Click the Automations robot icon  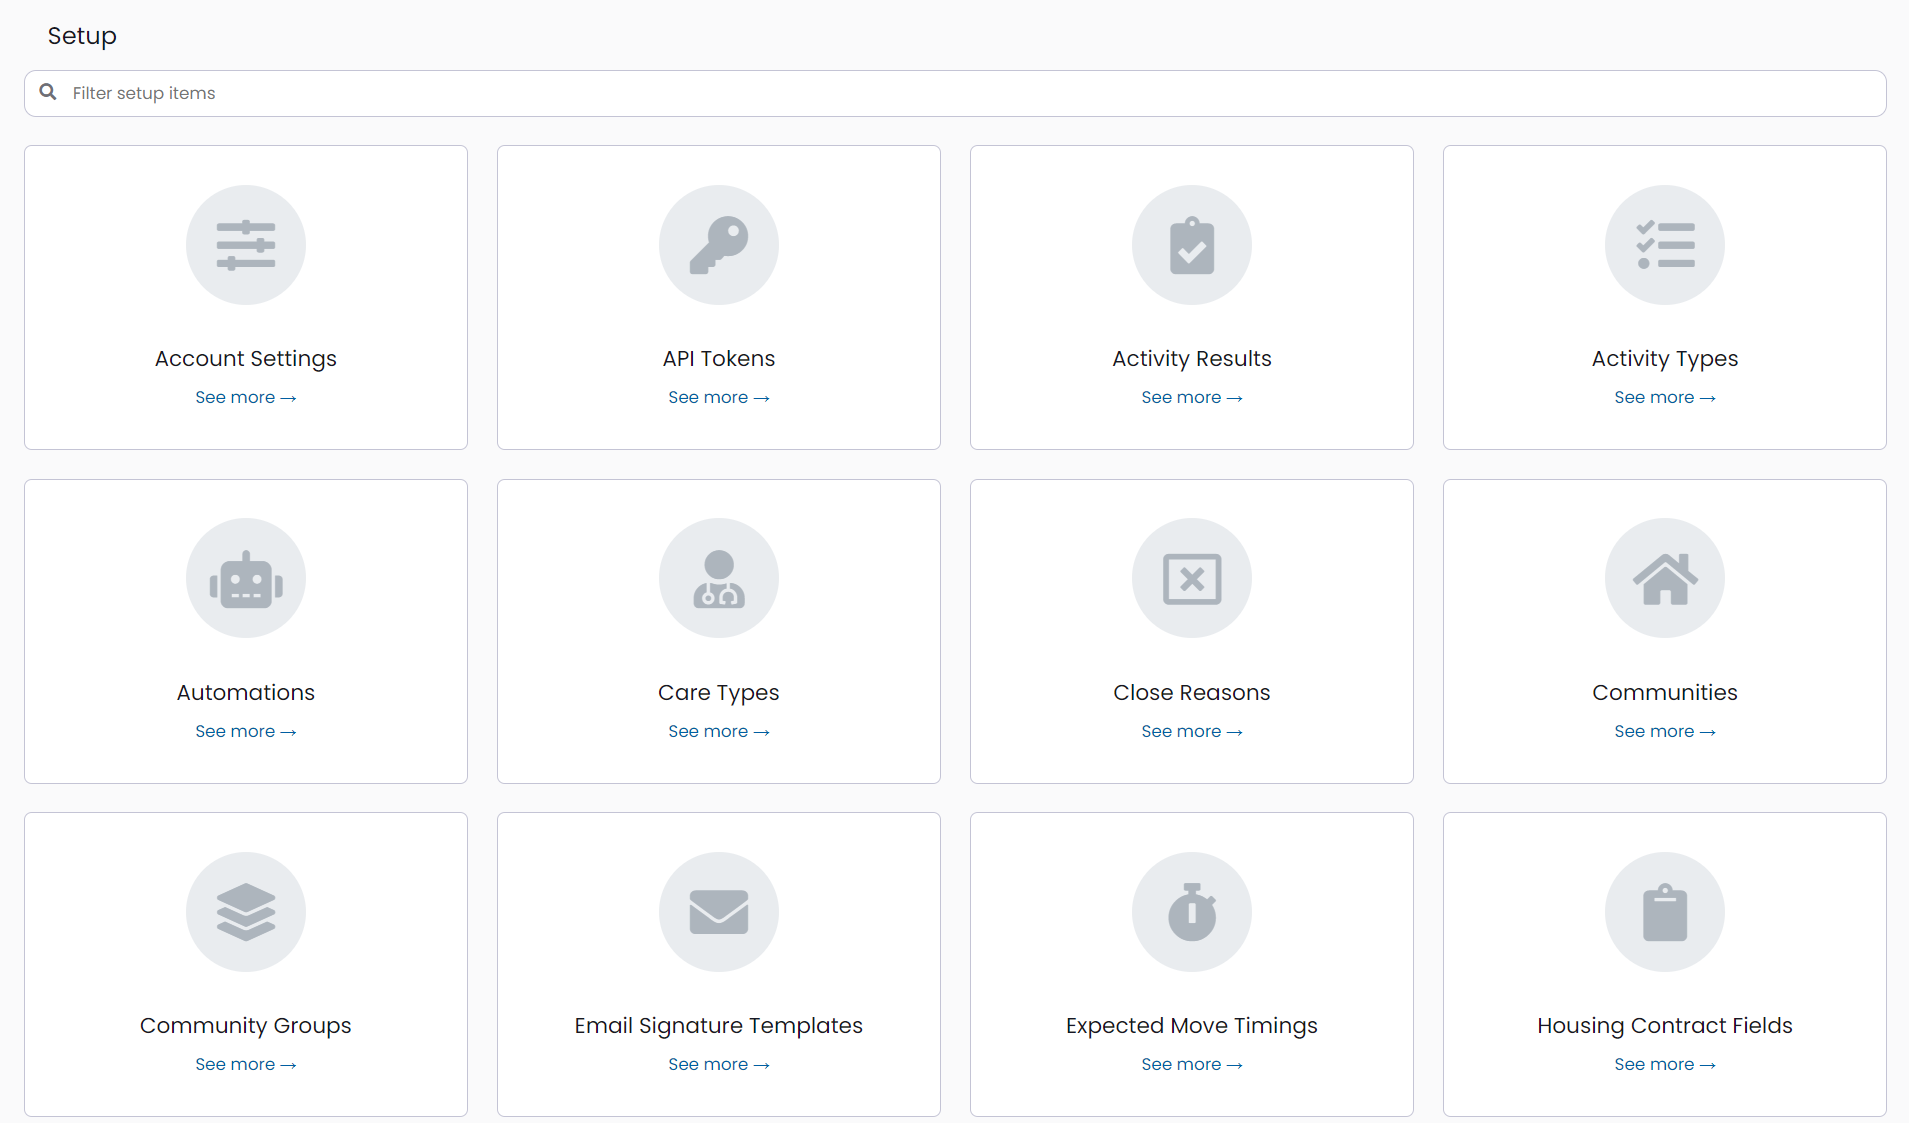[x=246, y=578]
